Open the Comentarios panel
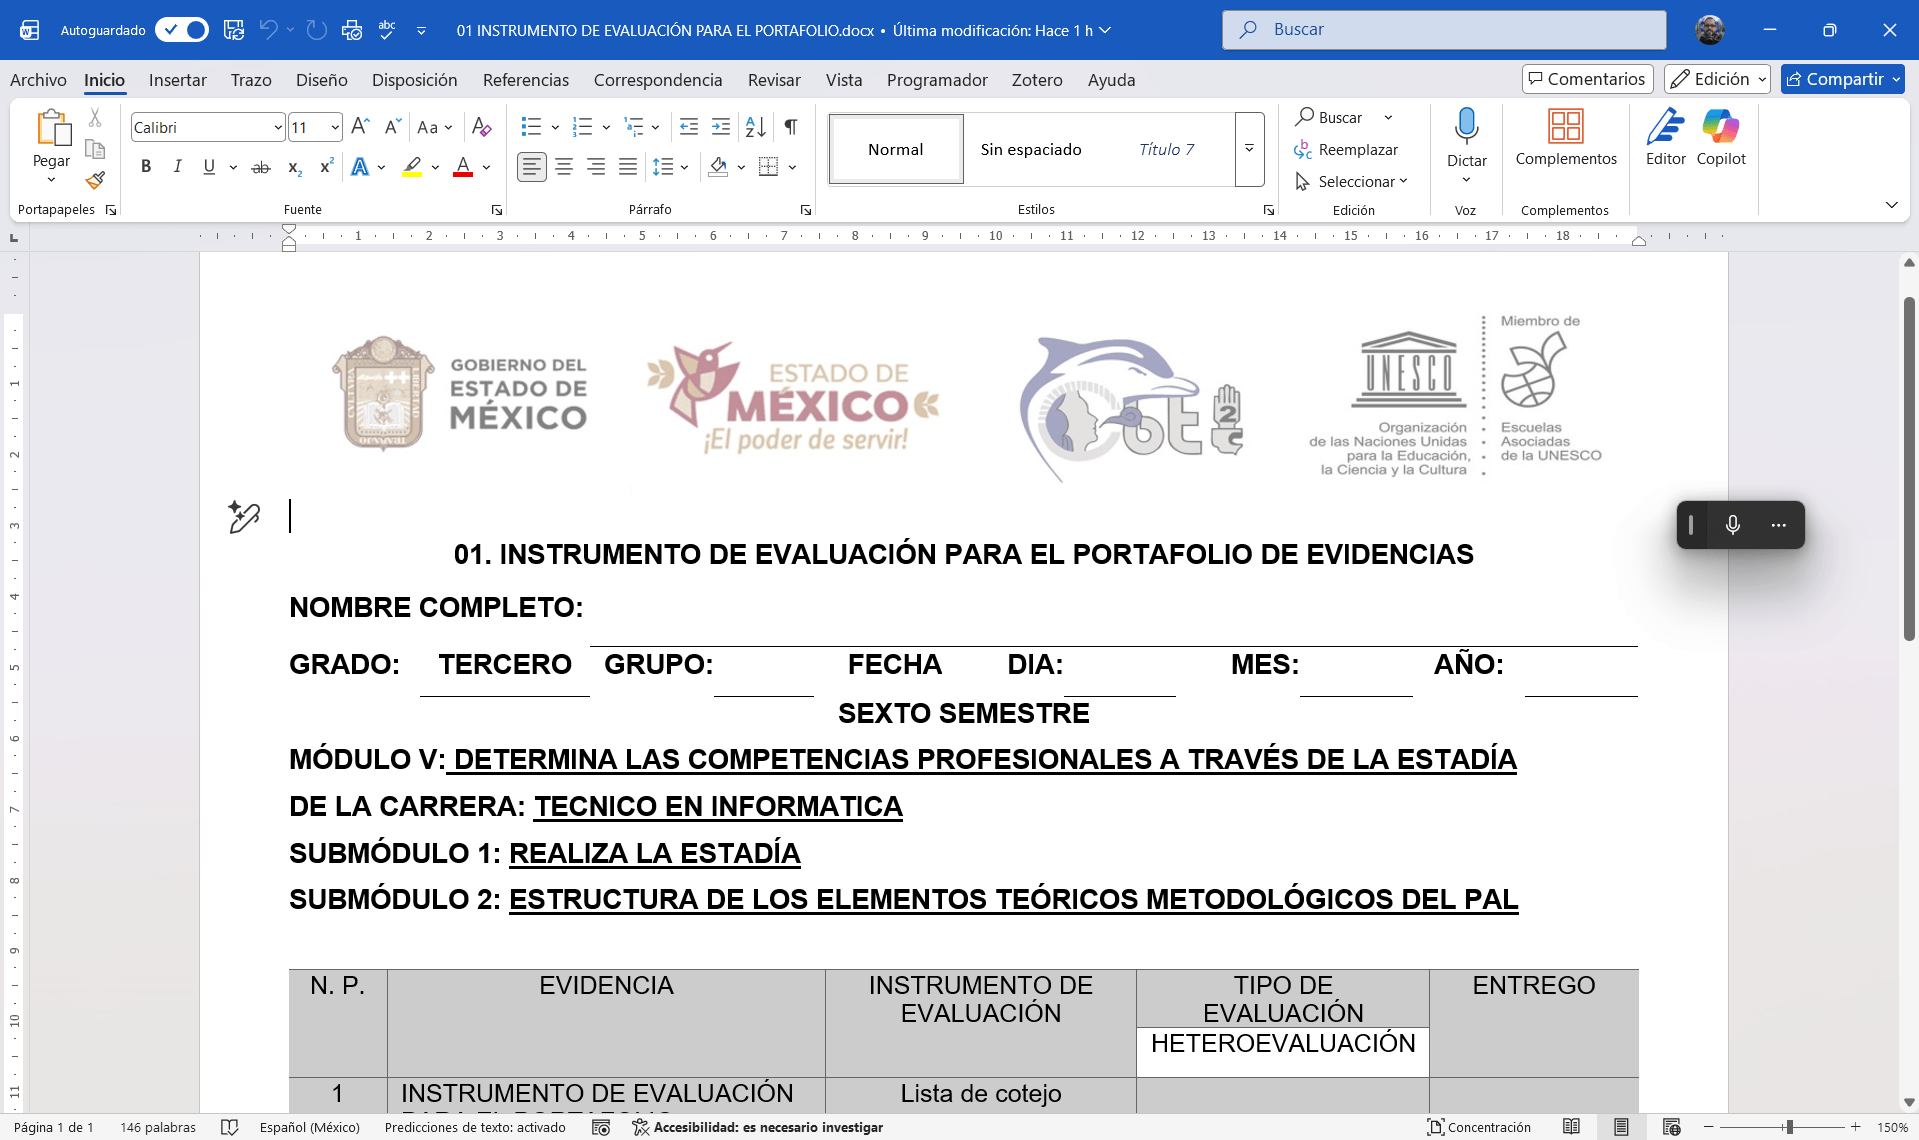The width and height of the screenshot is (1919, 1140). 1586,78
